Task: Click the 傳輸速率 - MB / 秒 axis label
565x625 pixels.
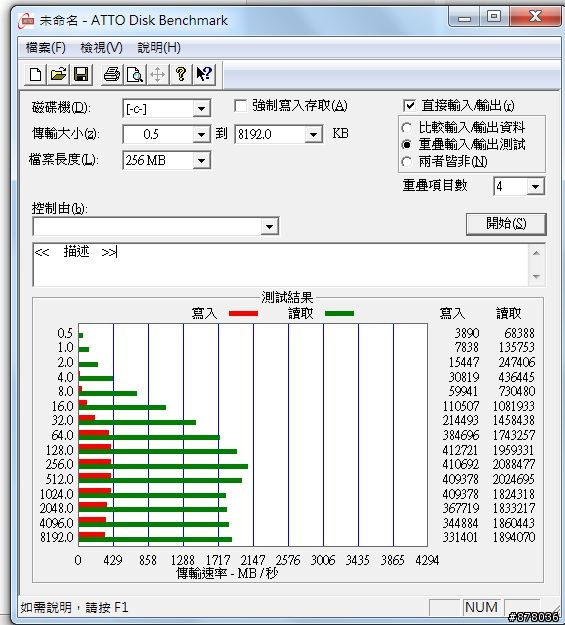Action: click(226, 574)
